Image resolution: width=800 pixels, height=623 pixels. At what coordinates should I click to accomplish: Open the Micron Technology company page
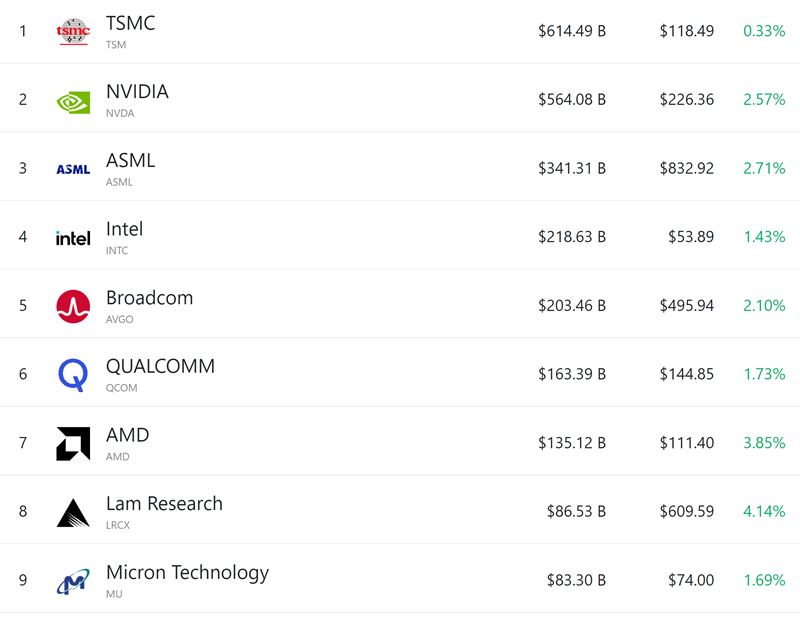[187, 573]
